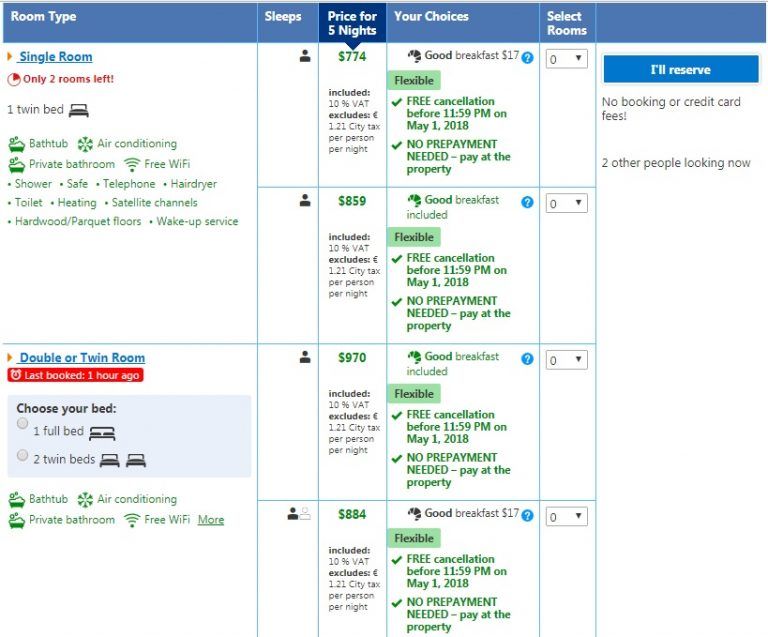
Task: Click the $774 price
Action: click(x=352, y=56)
